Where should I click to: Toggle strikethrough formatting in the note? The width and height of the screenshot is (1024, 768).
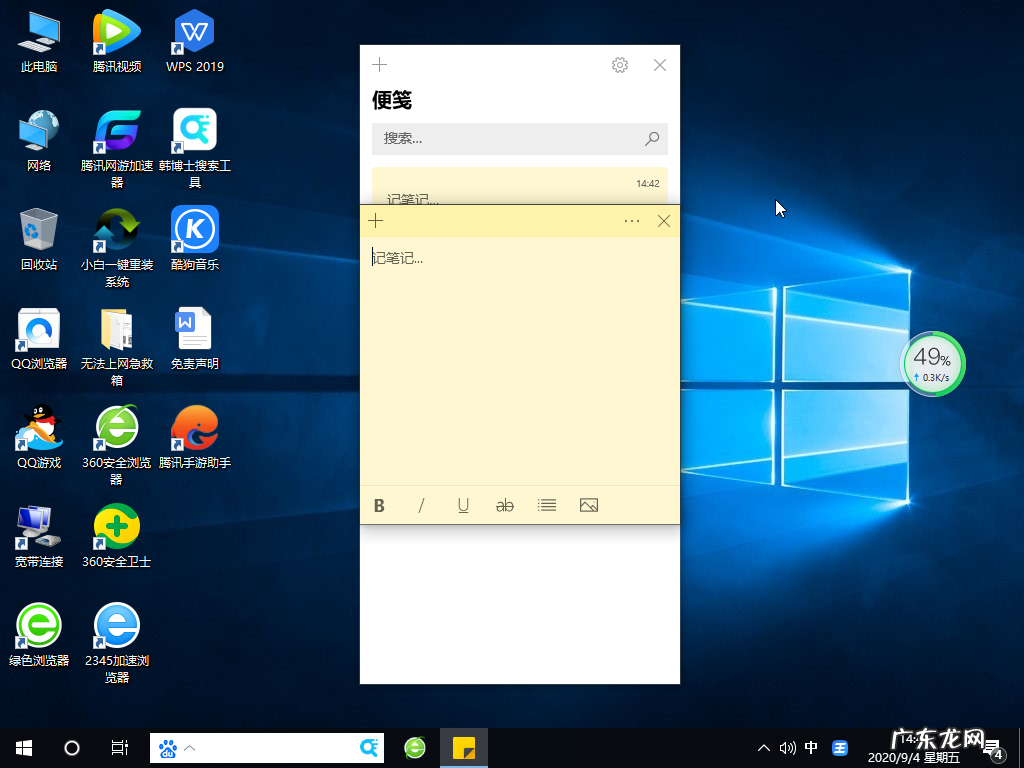click(505, 505)
